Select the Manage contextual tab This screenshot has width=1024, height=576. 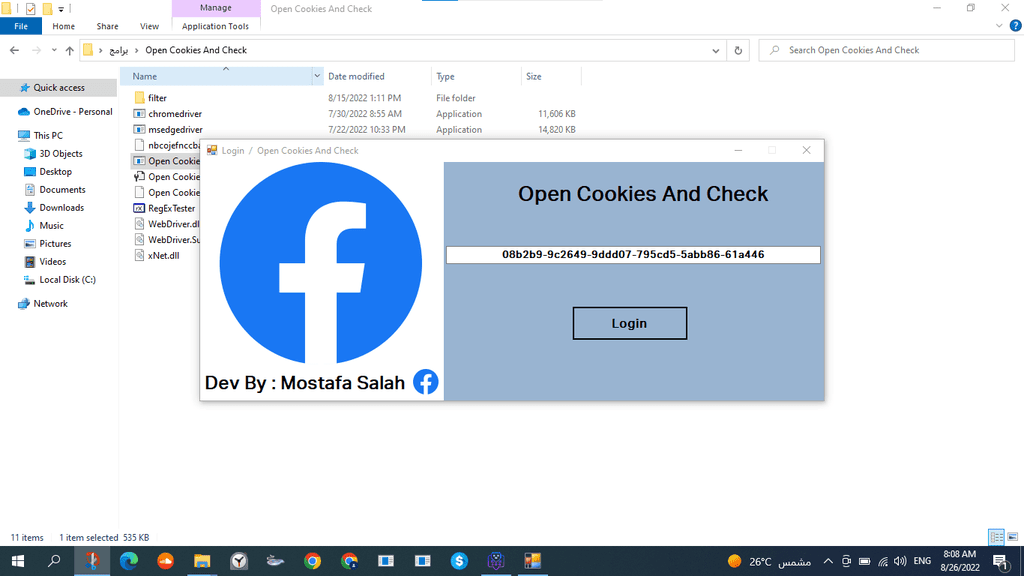click(x=216, y=8)
